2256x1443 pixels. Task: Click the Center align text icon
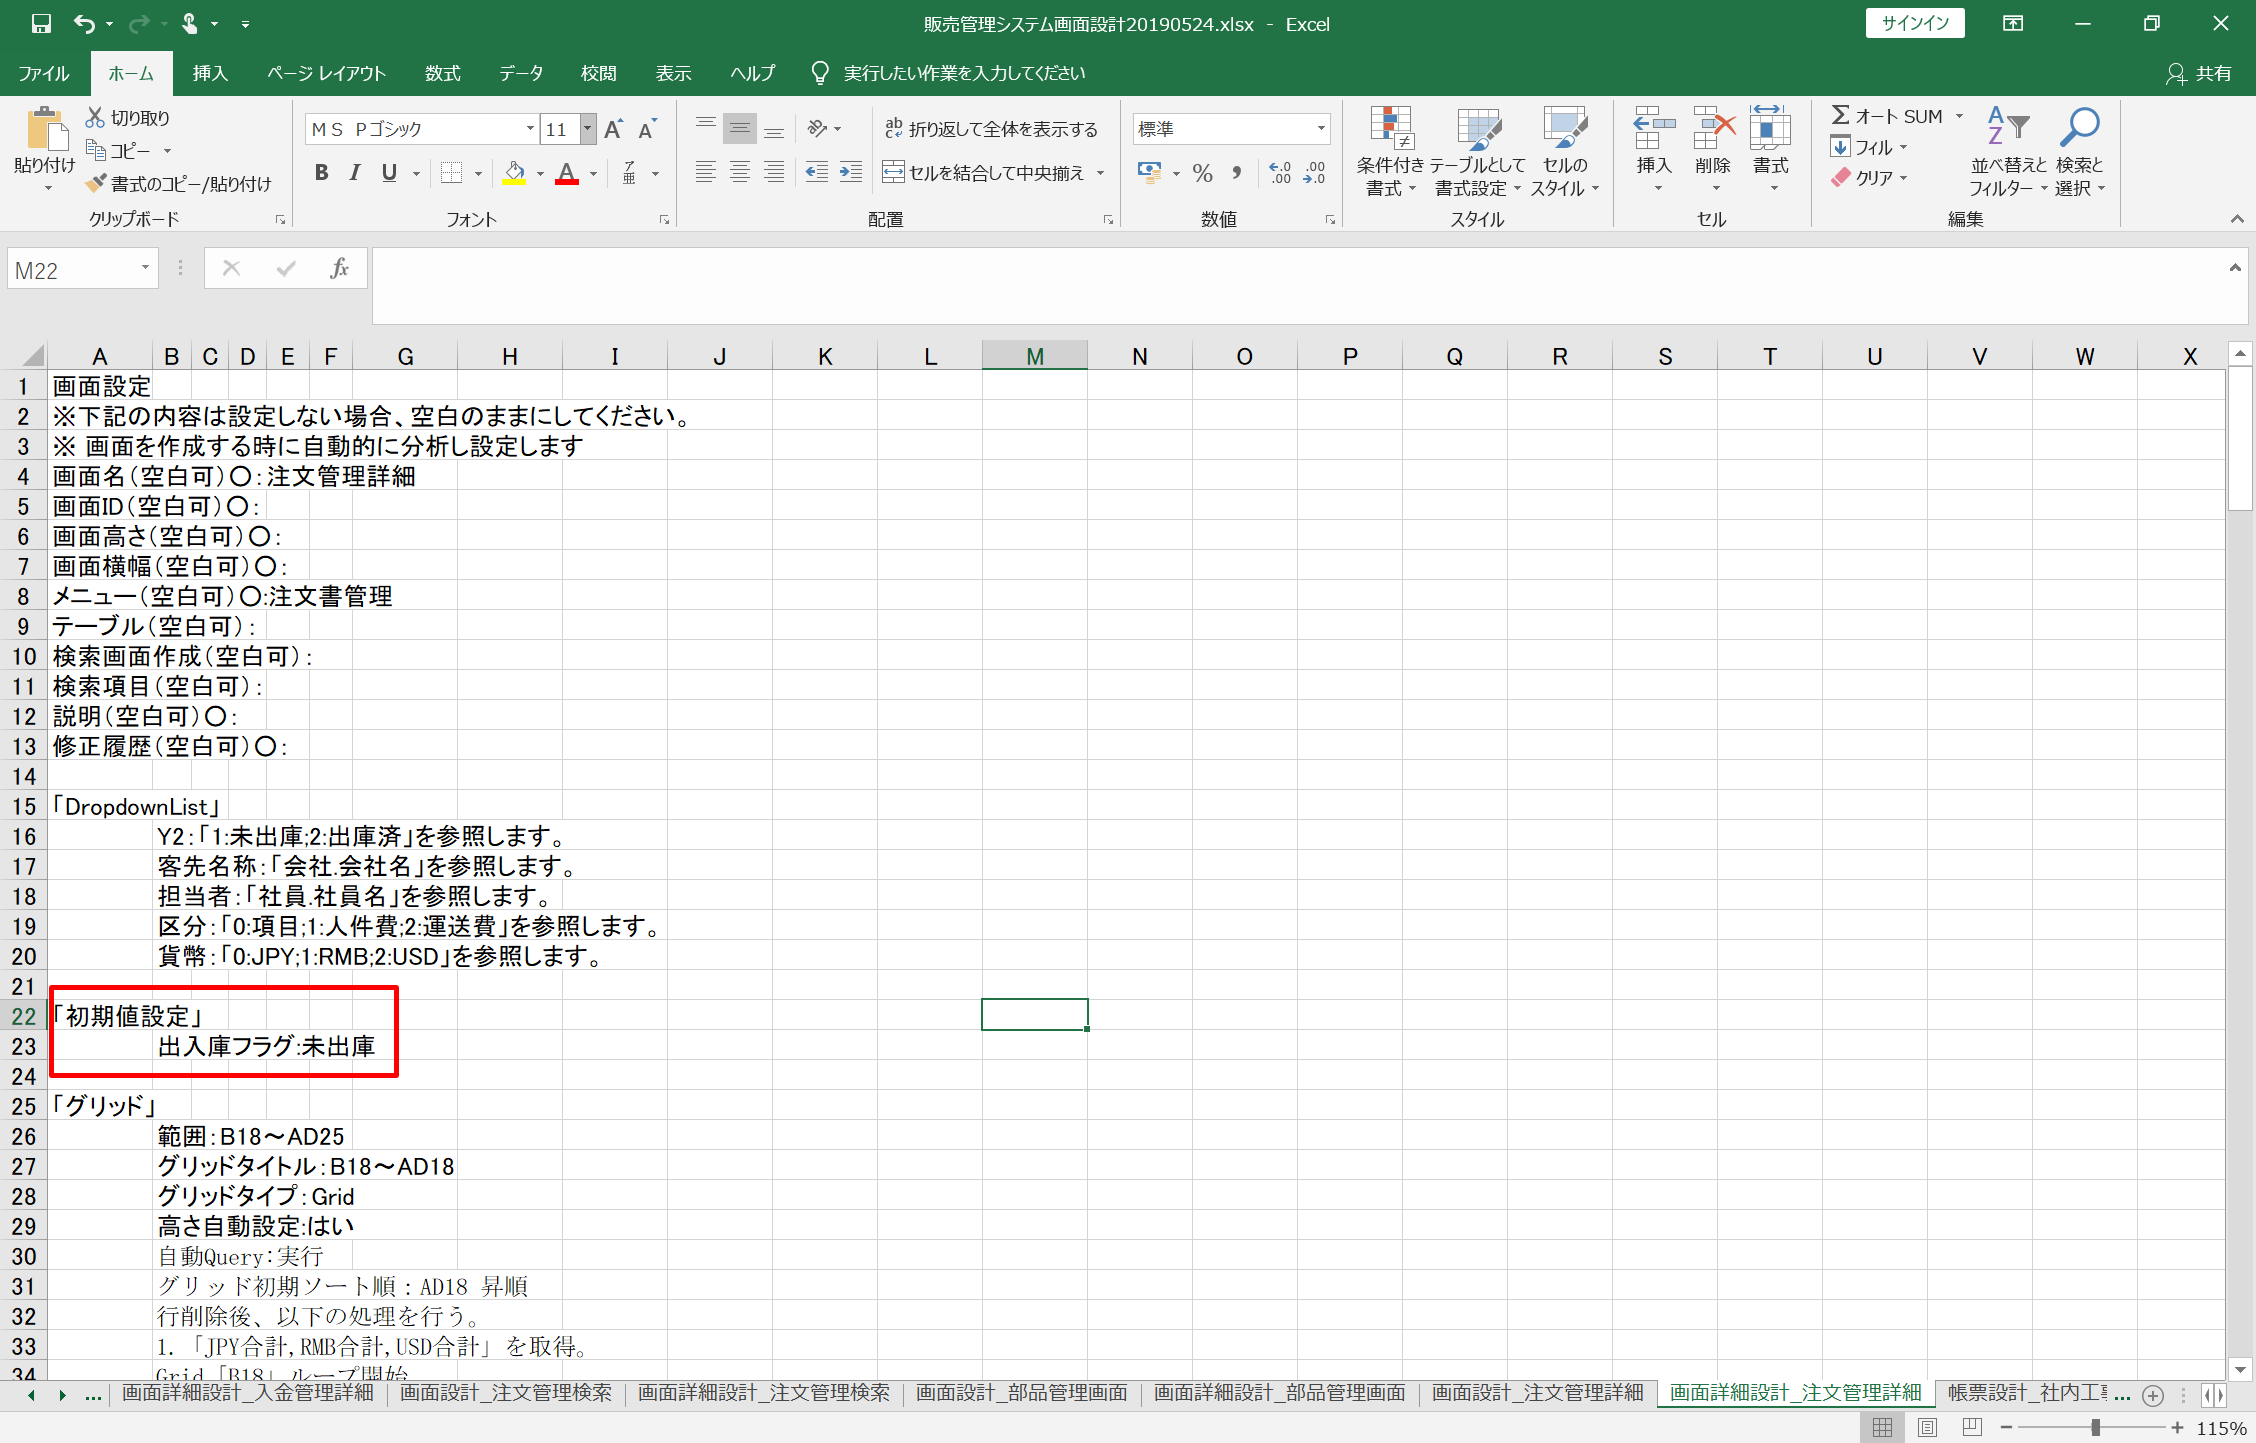coord(740,173)
